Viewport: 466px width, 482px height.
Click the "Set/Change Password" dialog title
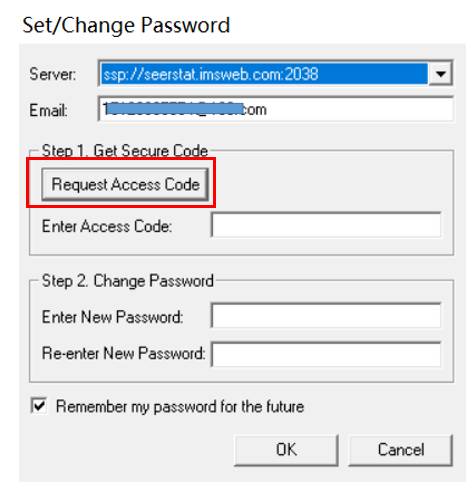126,25
